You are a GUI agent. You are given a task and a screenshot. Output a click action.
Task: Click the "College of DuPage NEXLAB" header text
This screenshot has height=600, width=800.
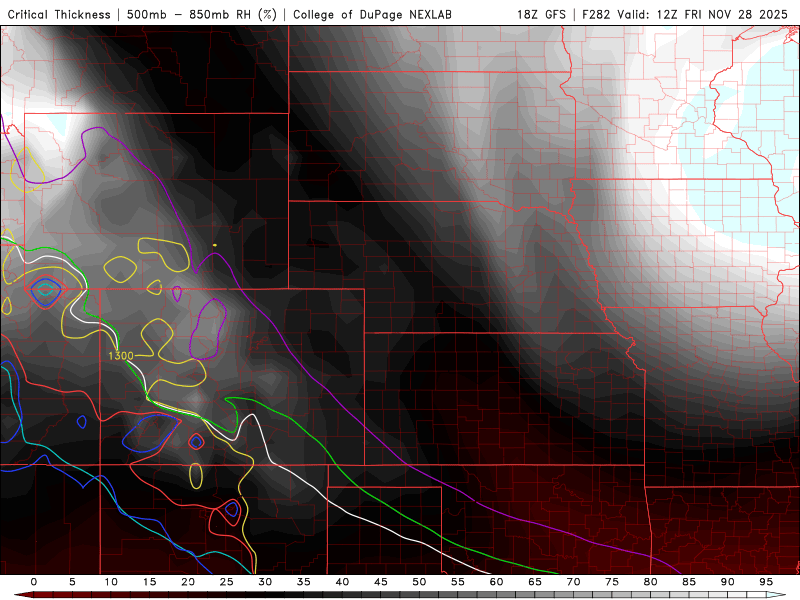(x=372, y=15)
